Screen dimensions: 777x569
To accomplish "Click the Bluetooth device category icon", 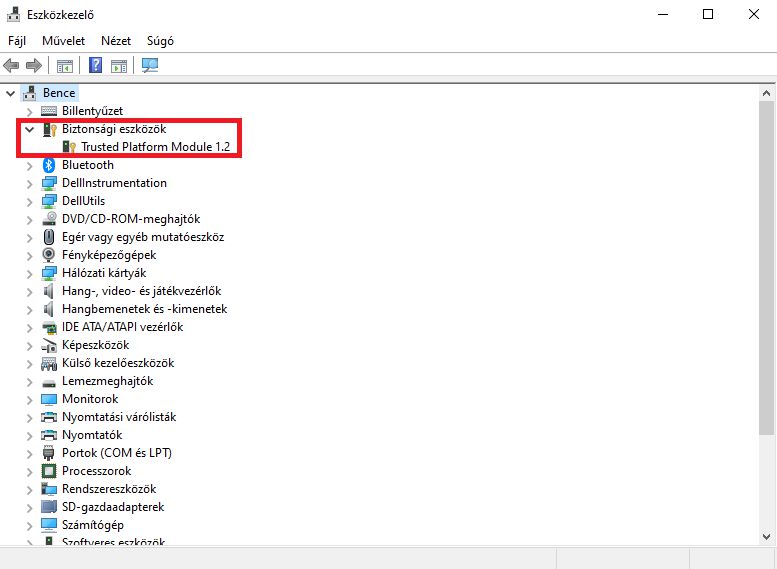I will pos(49,165).
